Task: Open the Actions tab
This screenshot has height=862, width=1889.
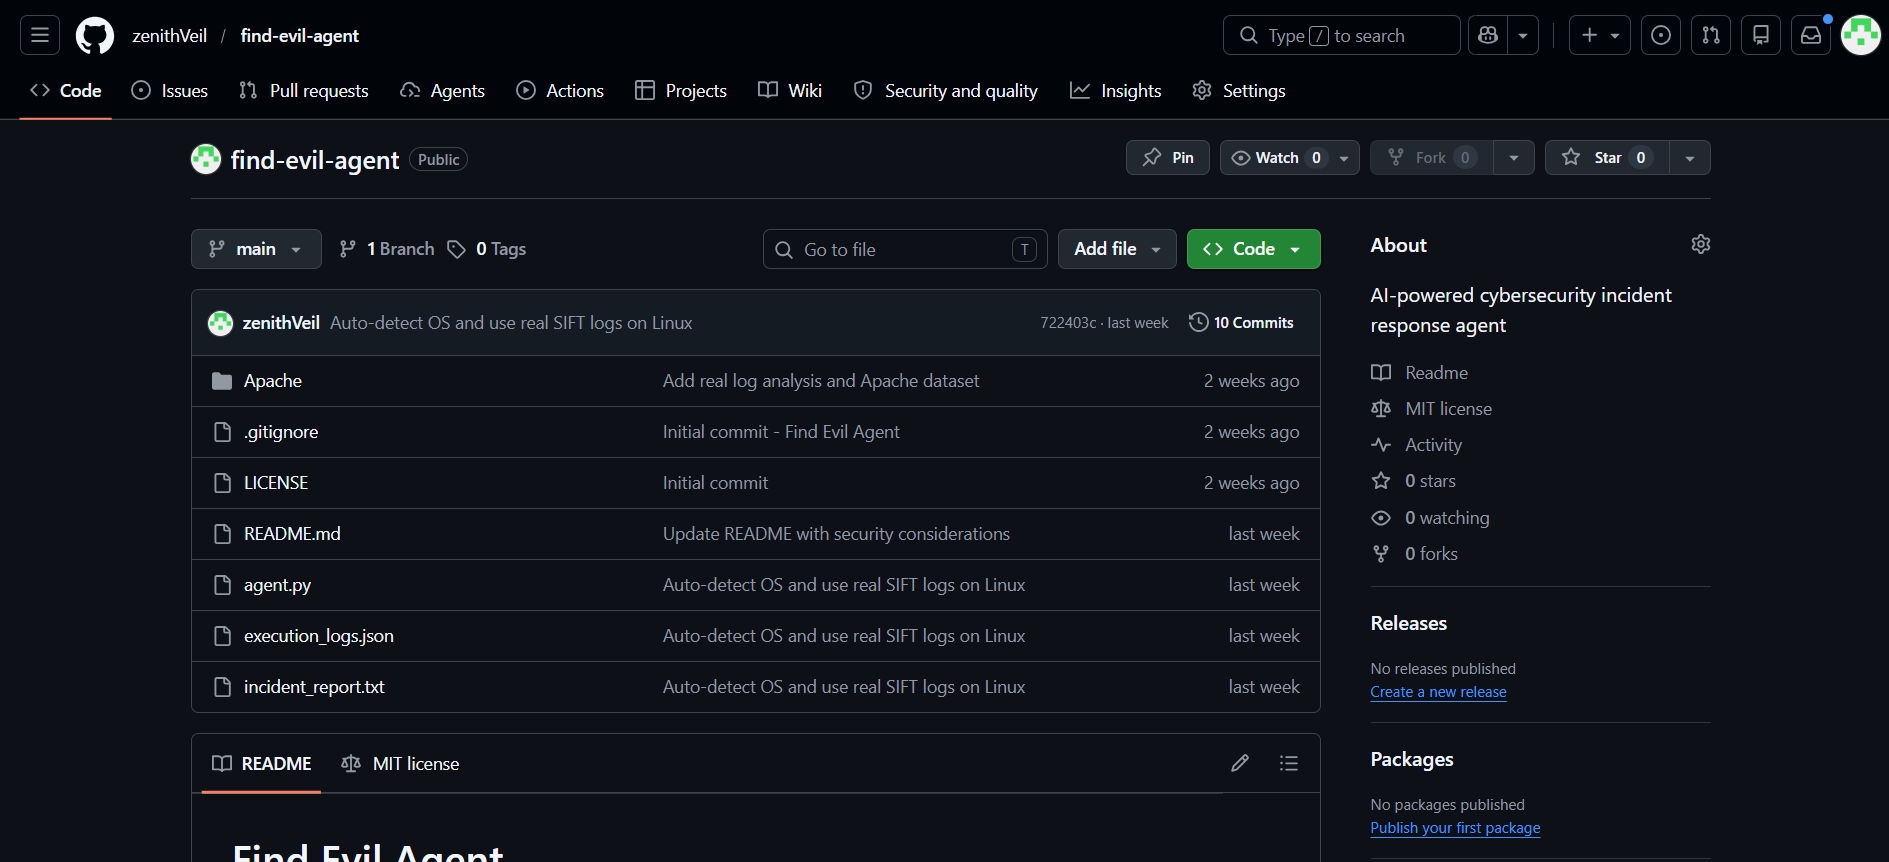Action: click(x=560, y=91)
